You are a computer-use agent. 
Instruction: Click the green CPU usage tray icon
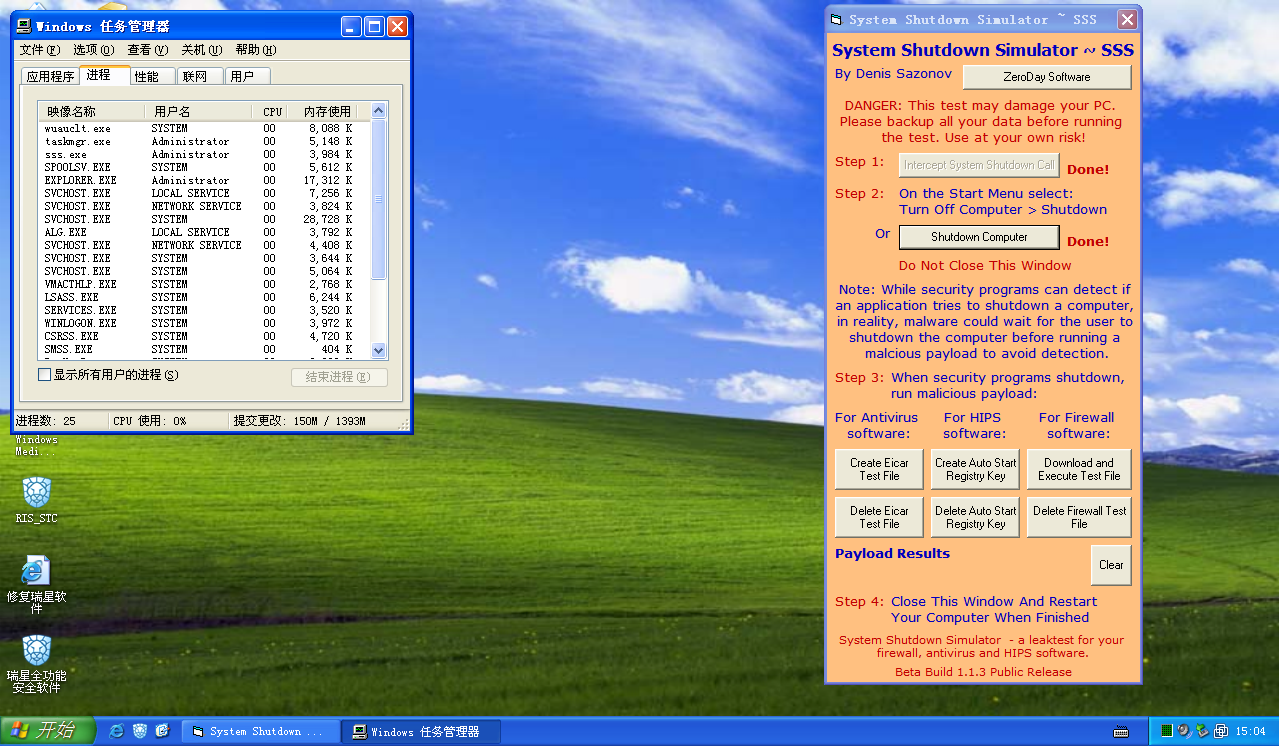point(1166,731)
